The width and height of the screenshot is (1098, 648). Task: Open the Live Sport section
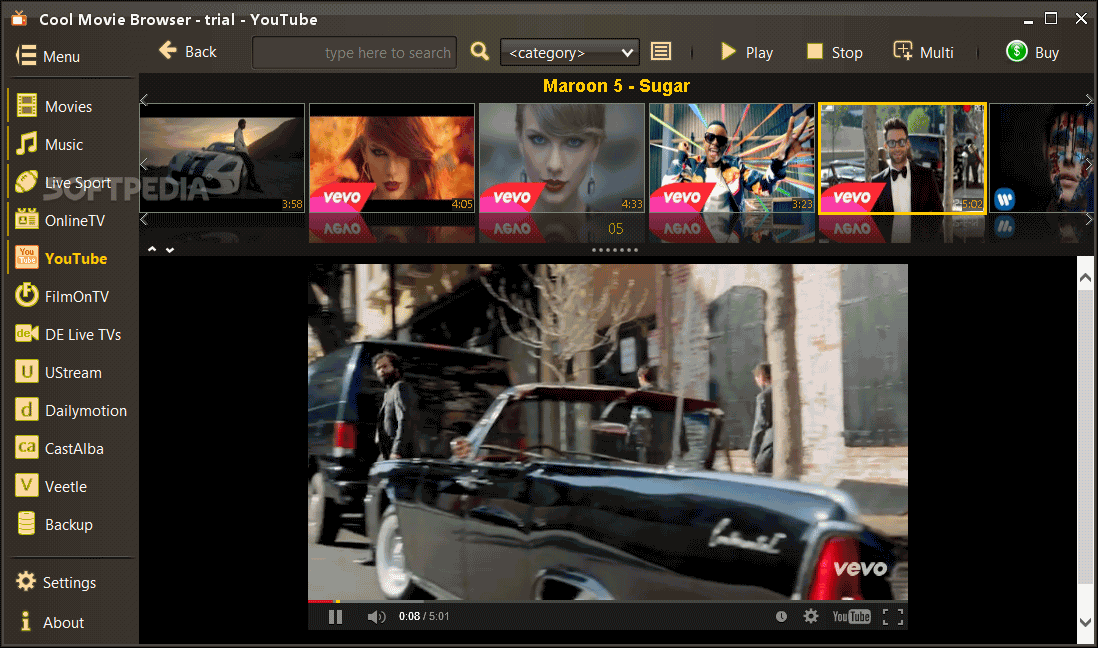click(x=78, y=183)
